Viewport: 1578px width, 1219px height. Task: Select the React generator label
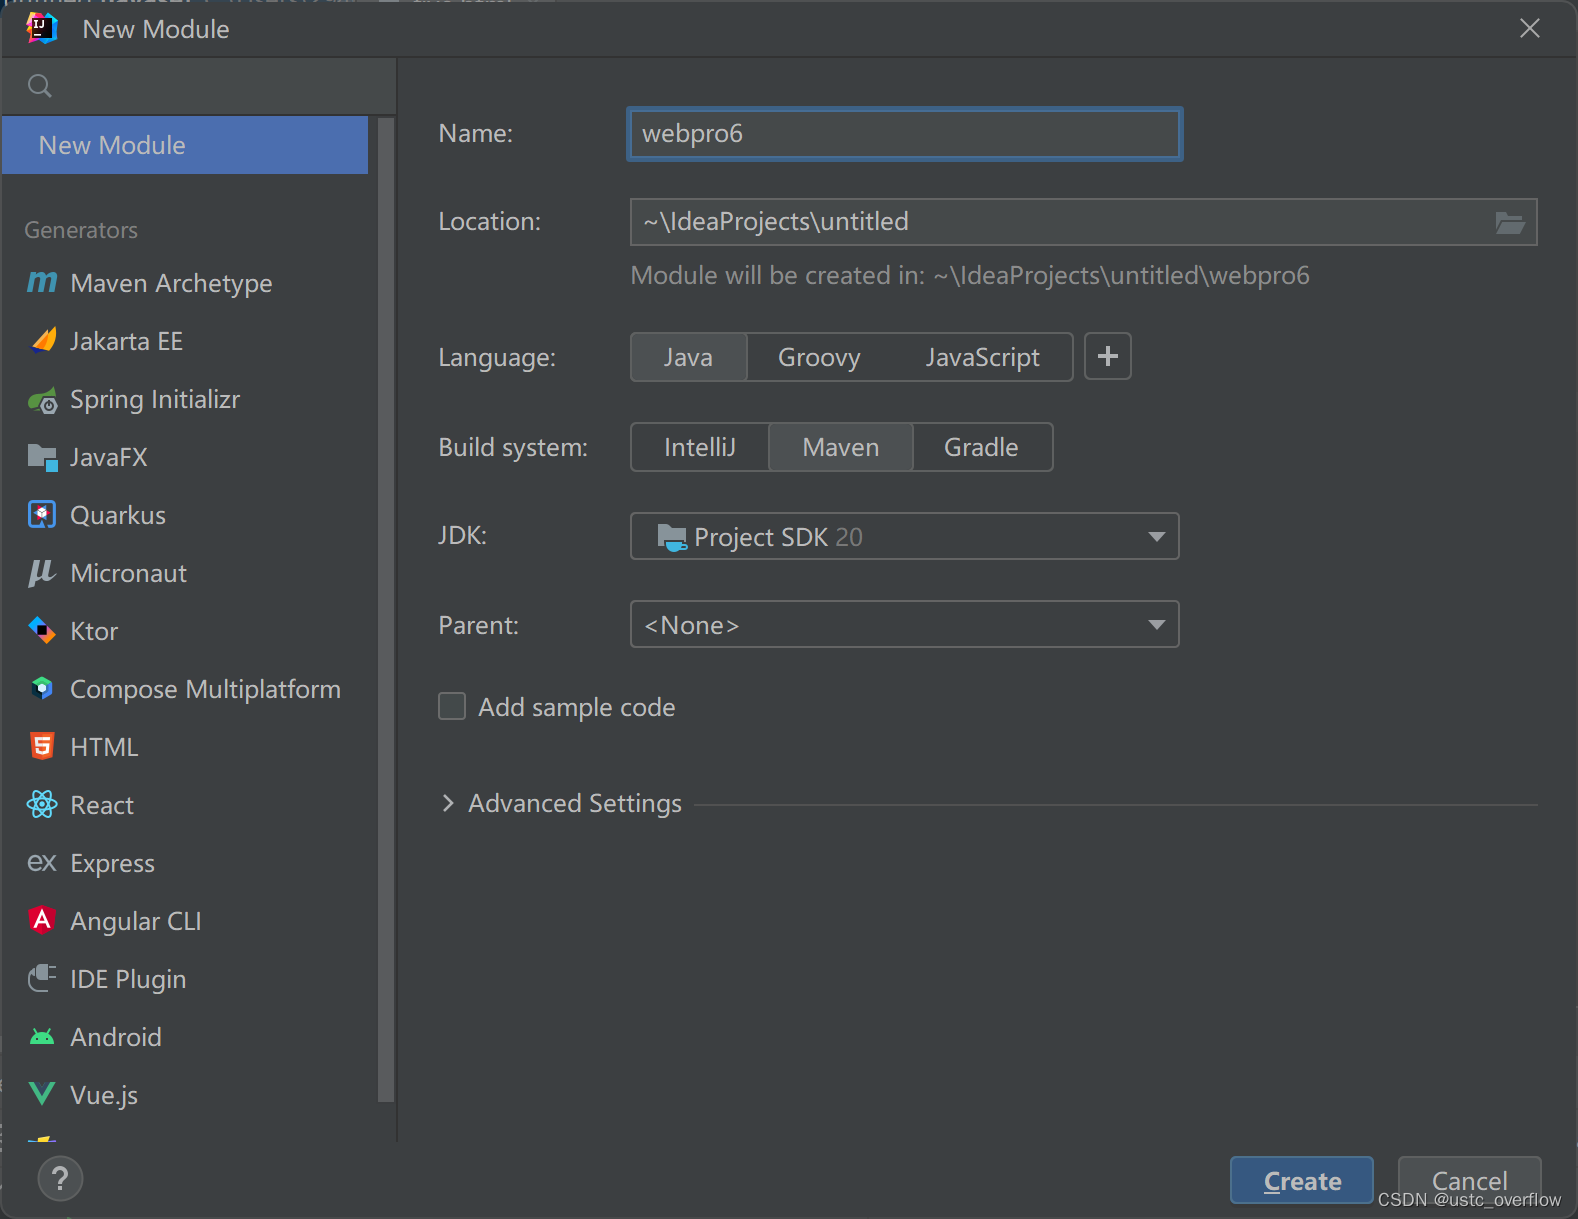tap(102, 805)
